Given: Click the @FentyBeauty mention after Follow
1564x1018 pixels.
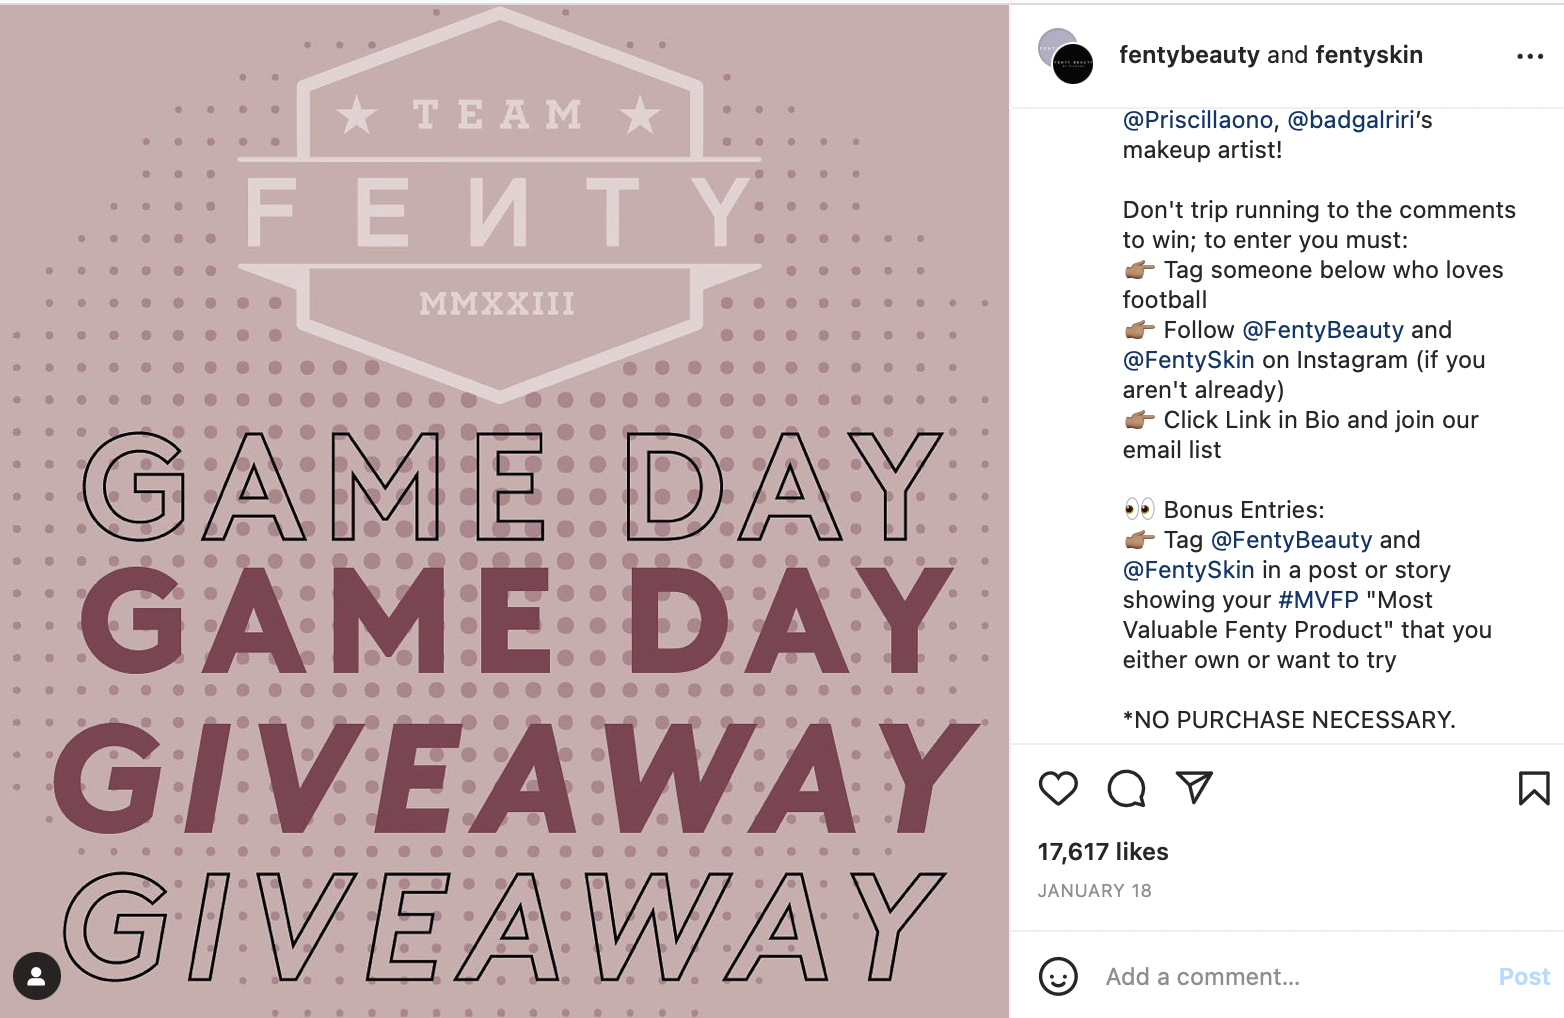Looking at the screenshot, I should [x=1323, y=330].
